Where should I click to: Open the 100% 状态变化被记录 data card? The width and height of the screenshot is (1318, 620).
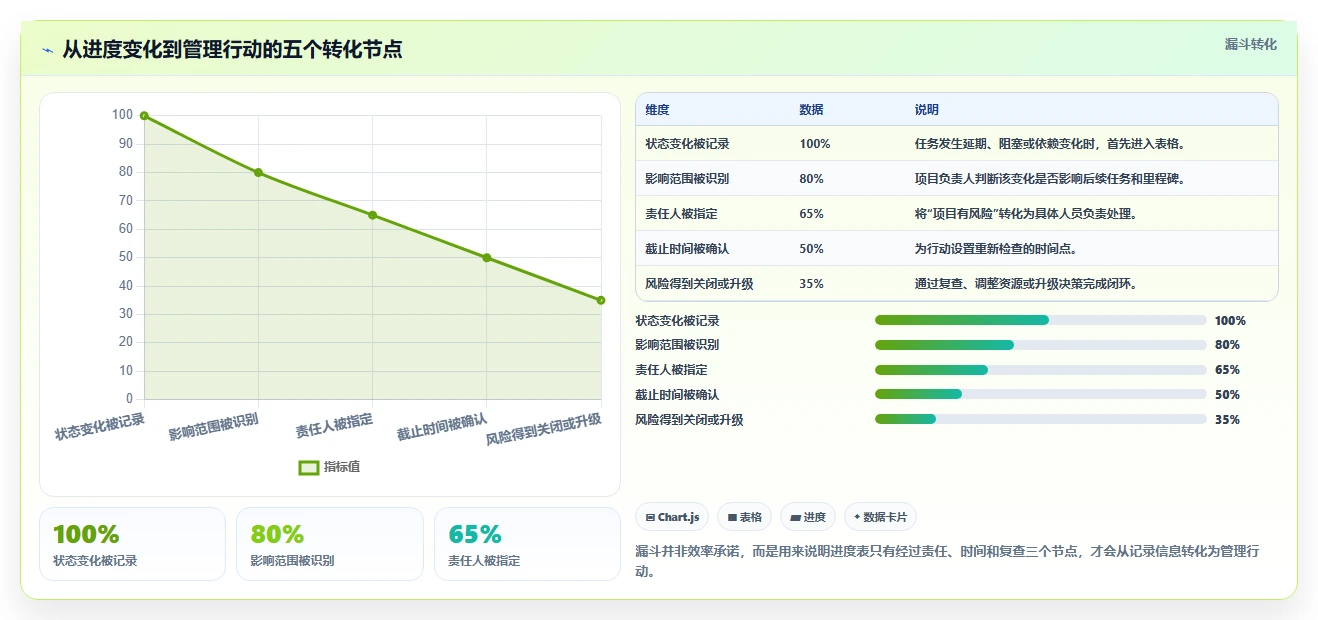132,544
